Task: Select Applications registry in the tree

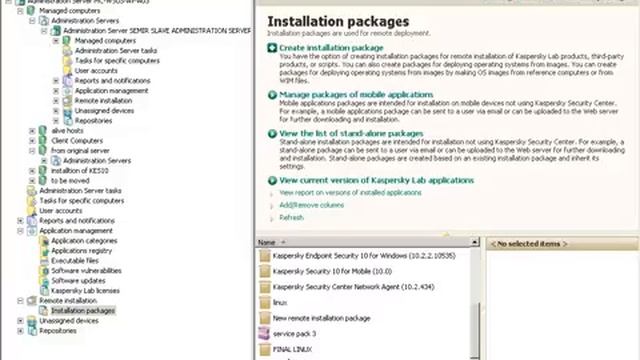Action: [x=82, y=251]
